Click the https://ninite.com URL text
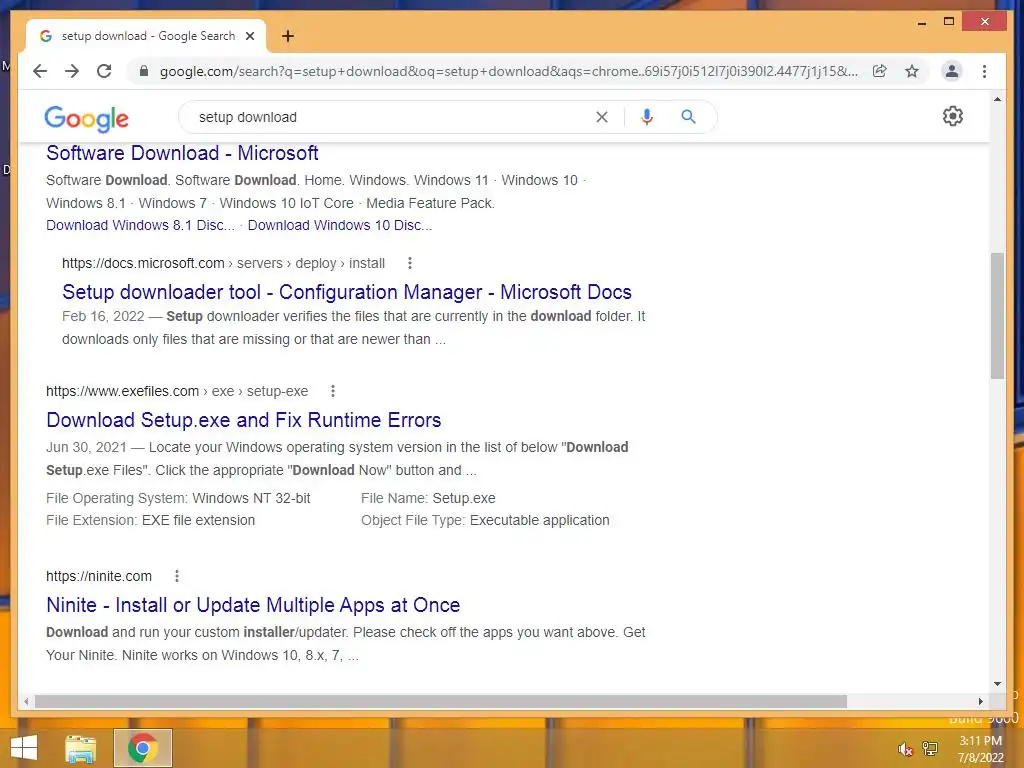 [x=99, y=576]
